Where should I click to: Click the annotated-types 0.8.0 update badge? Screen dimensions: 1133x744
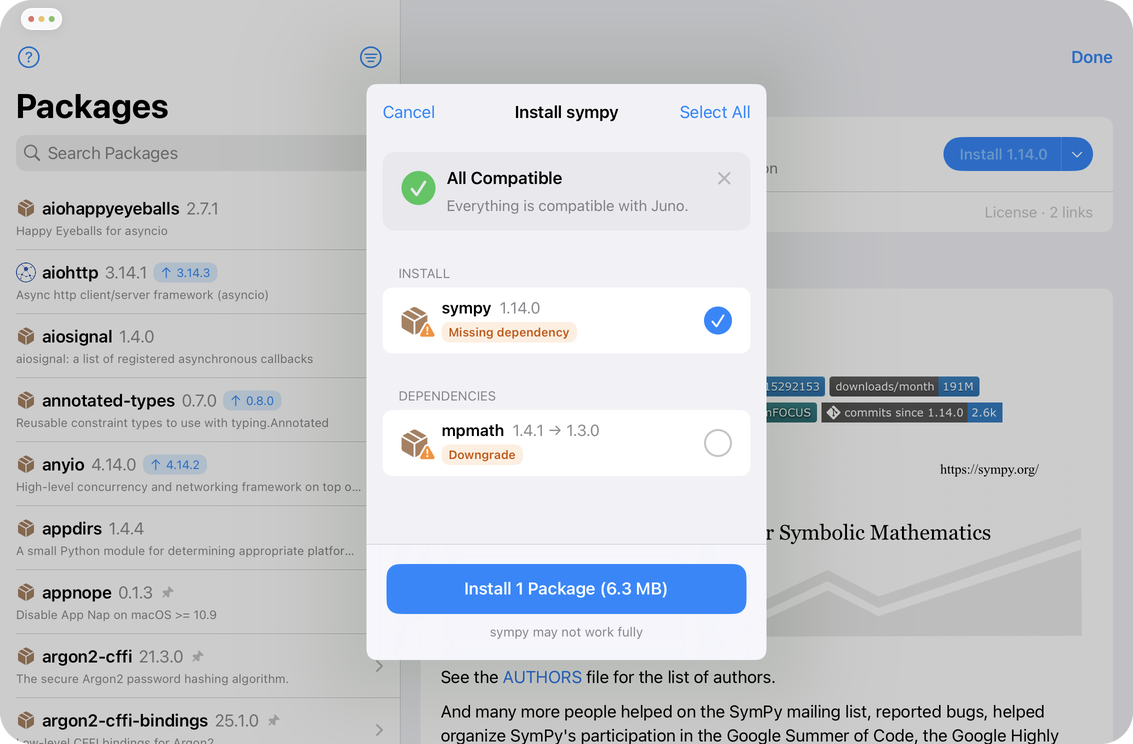click(x=252, y=400)
